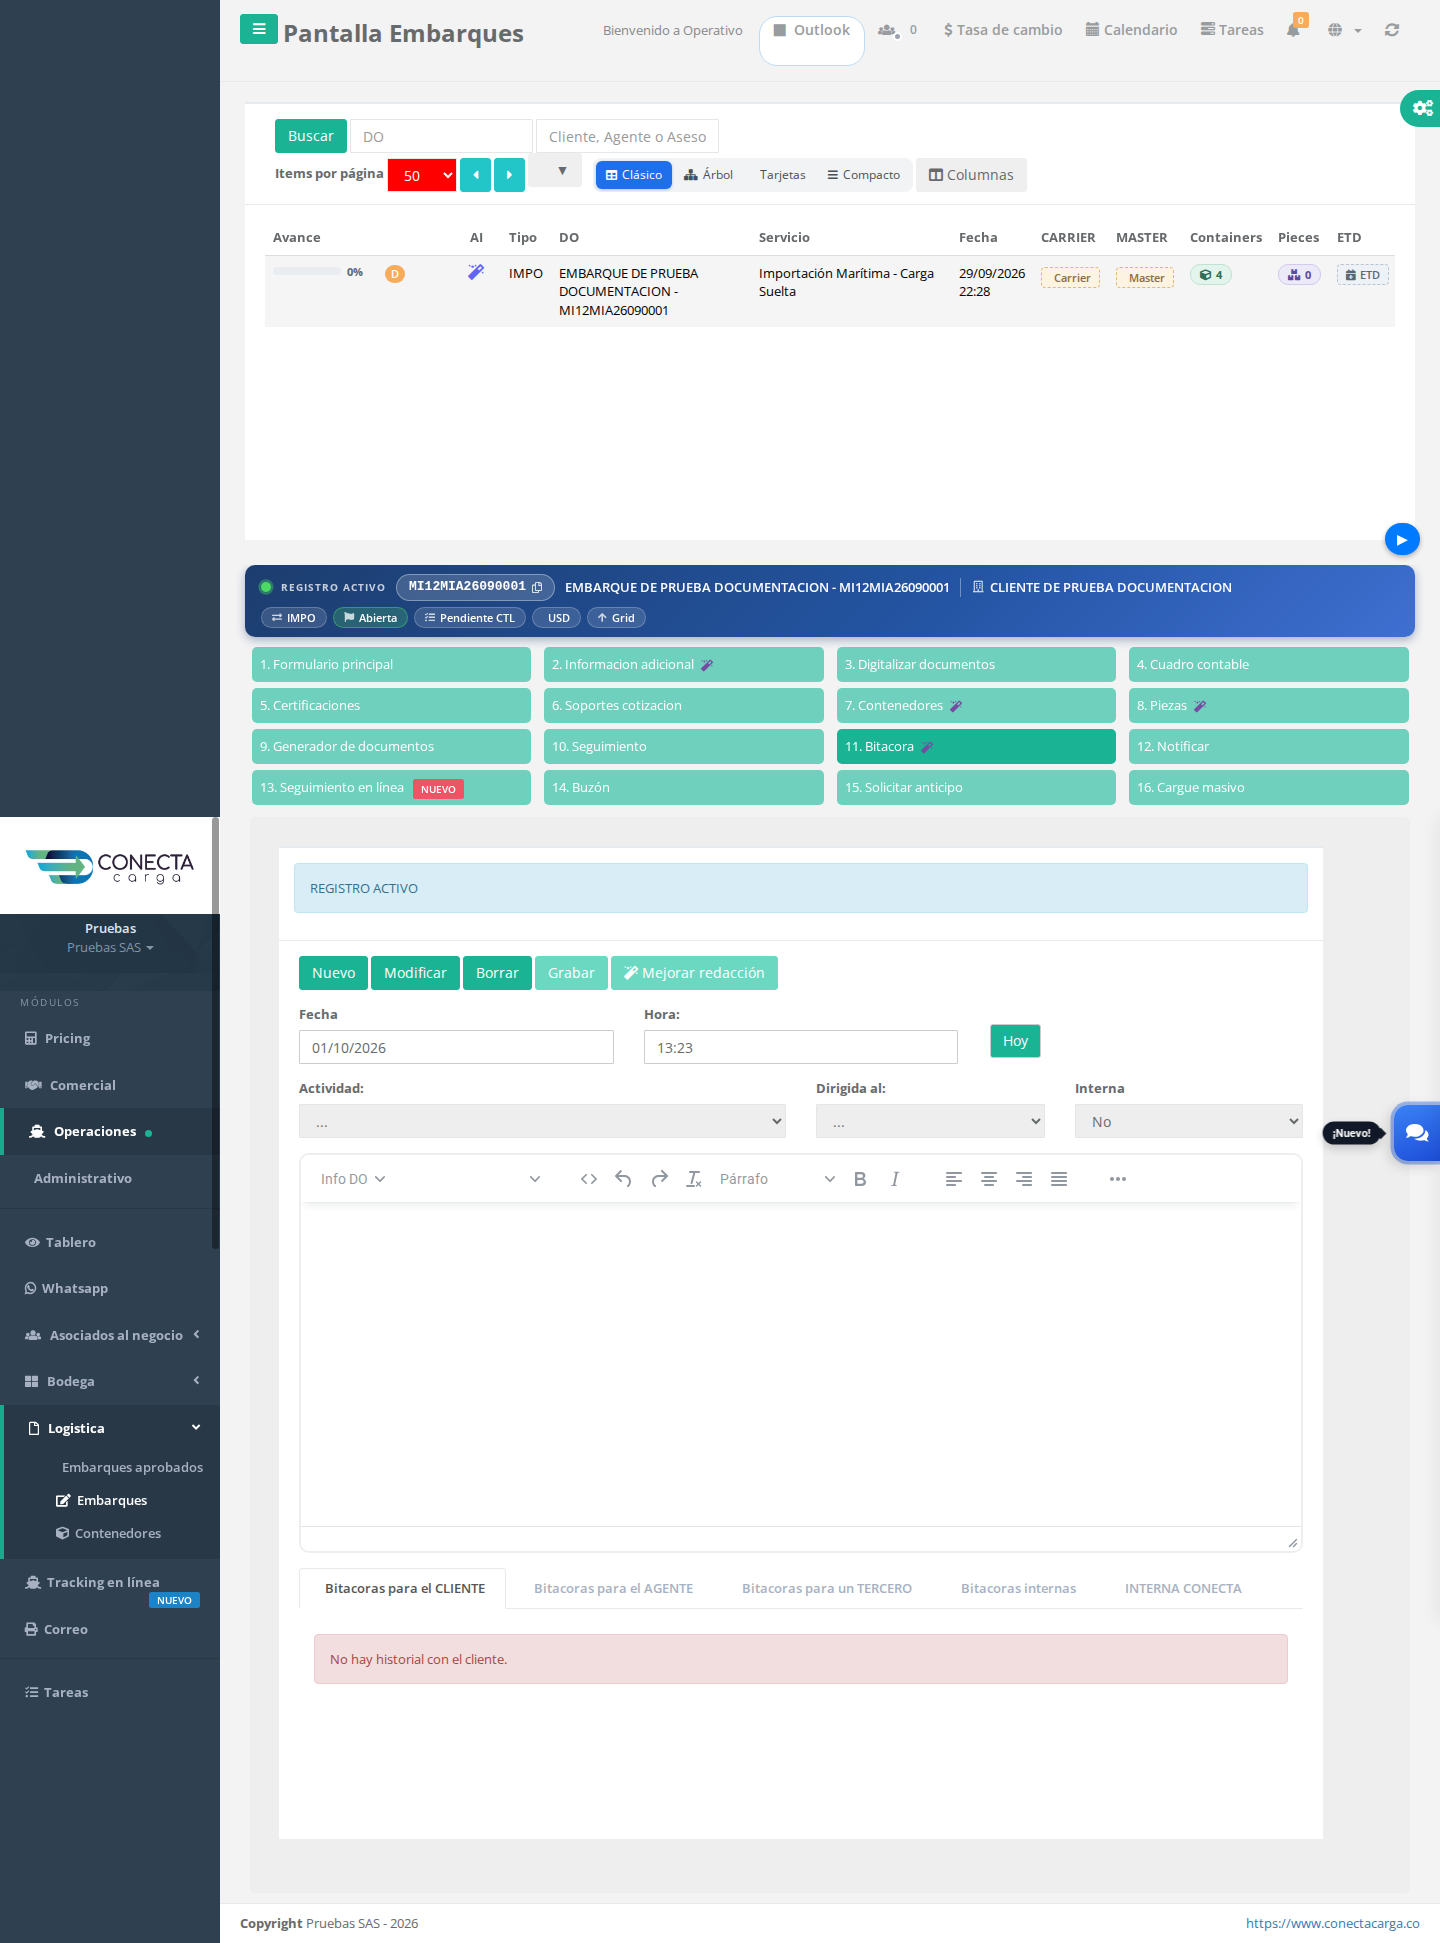
Task: Undo last edit in editor toolbar
Action: (x=623, y=1179)
